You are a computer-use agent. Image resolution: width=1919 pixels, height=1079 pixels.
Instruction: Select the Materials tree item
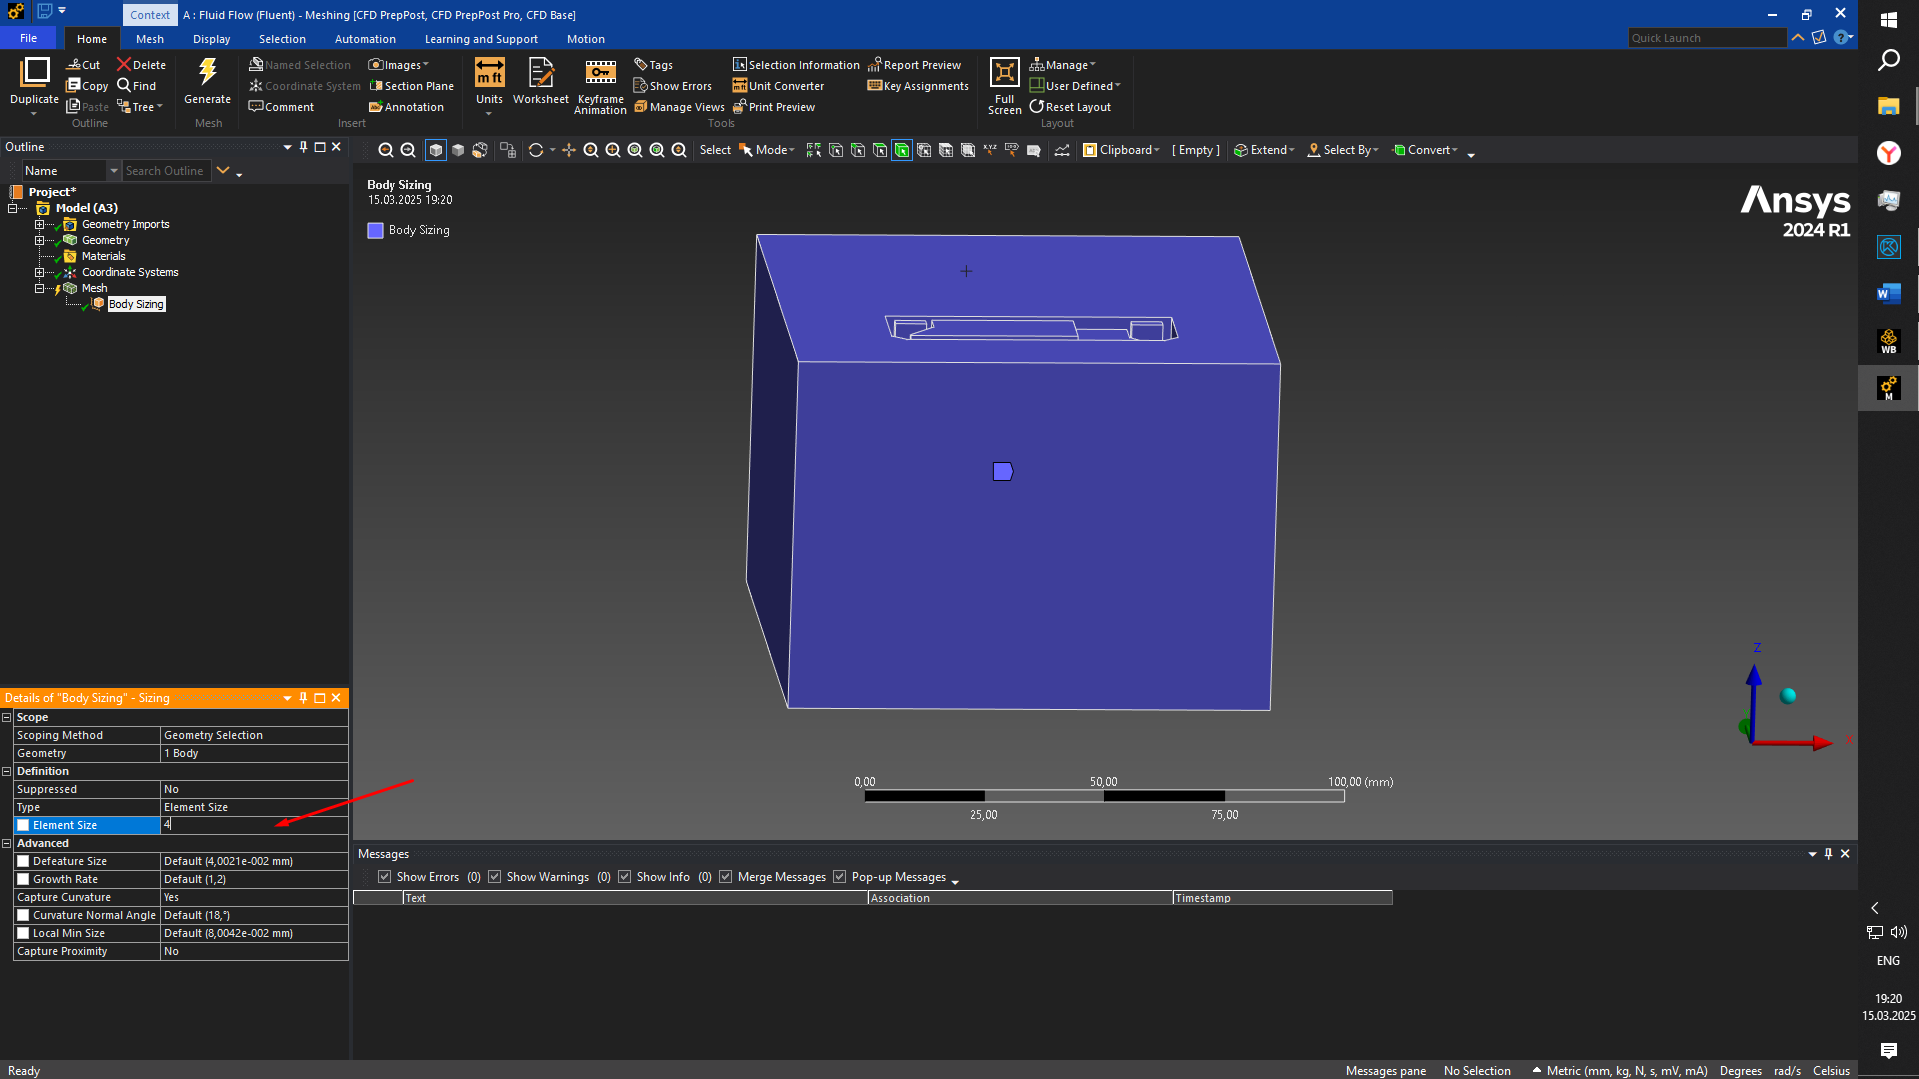(x=103, y=256)
